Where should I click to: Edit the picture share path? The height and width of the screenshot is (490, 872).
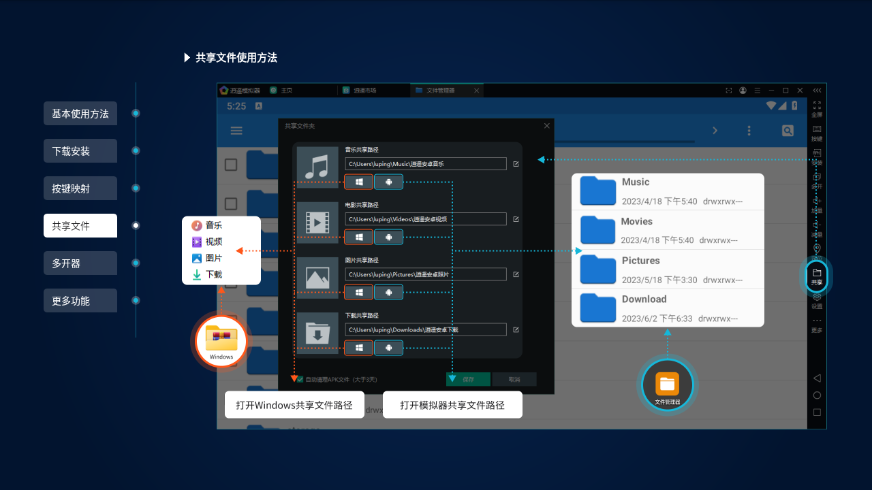(516, 274)
